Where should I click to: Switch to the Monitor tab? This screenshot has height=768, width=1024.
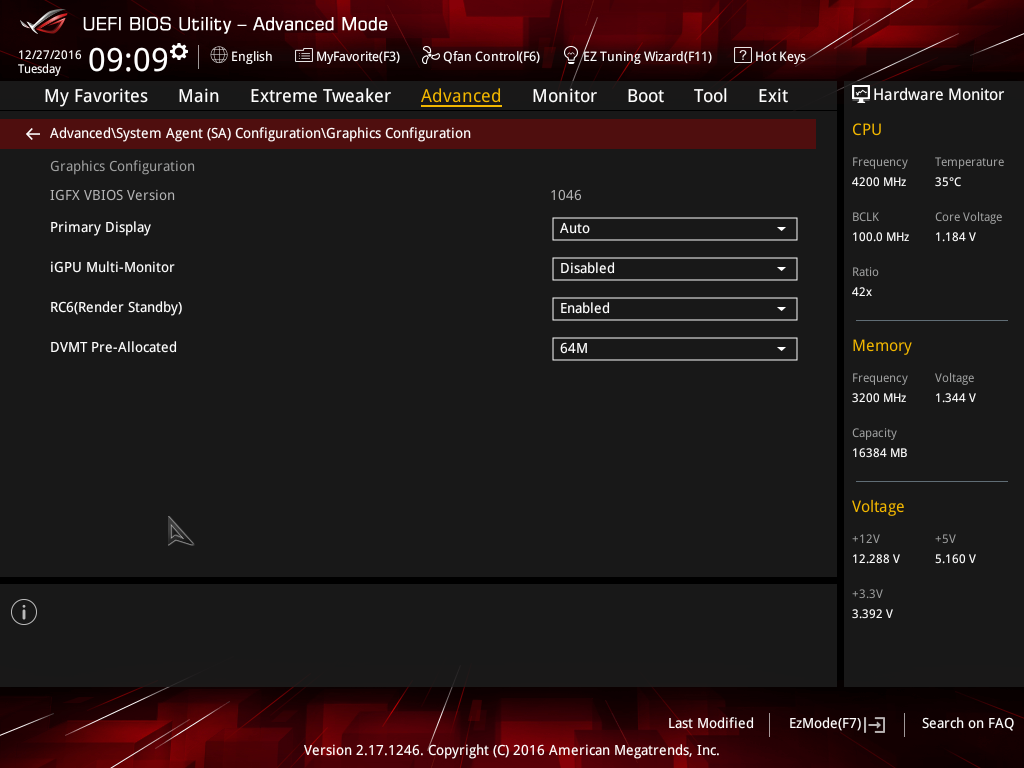[564, 96]
